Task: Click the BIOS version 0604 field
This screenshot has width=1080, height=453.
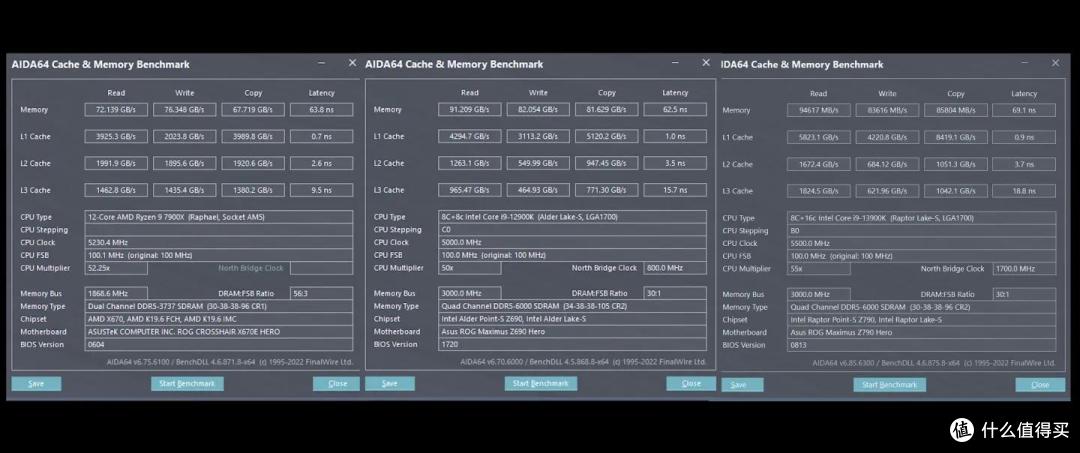Action: pyautogui.click(x=219, y=344)
